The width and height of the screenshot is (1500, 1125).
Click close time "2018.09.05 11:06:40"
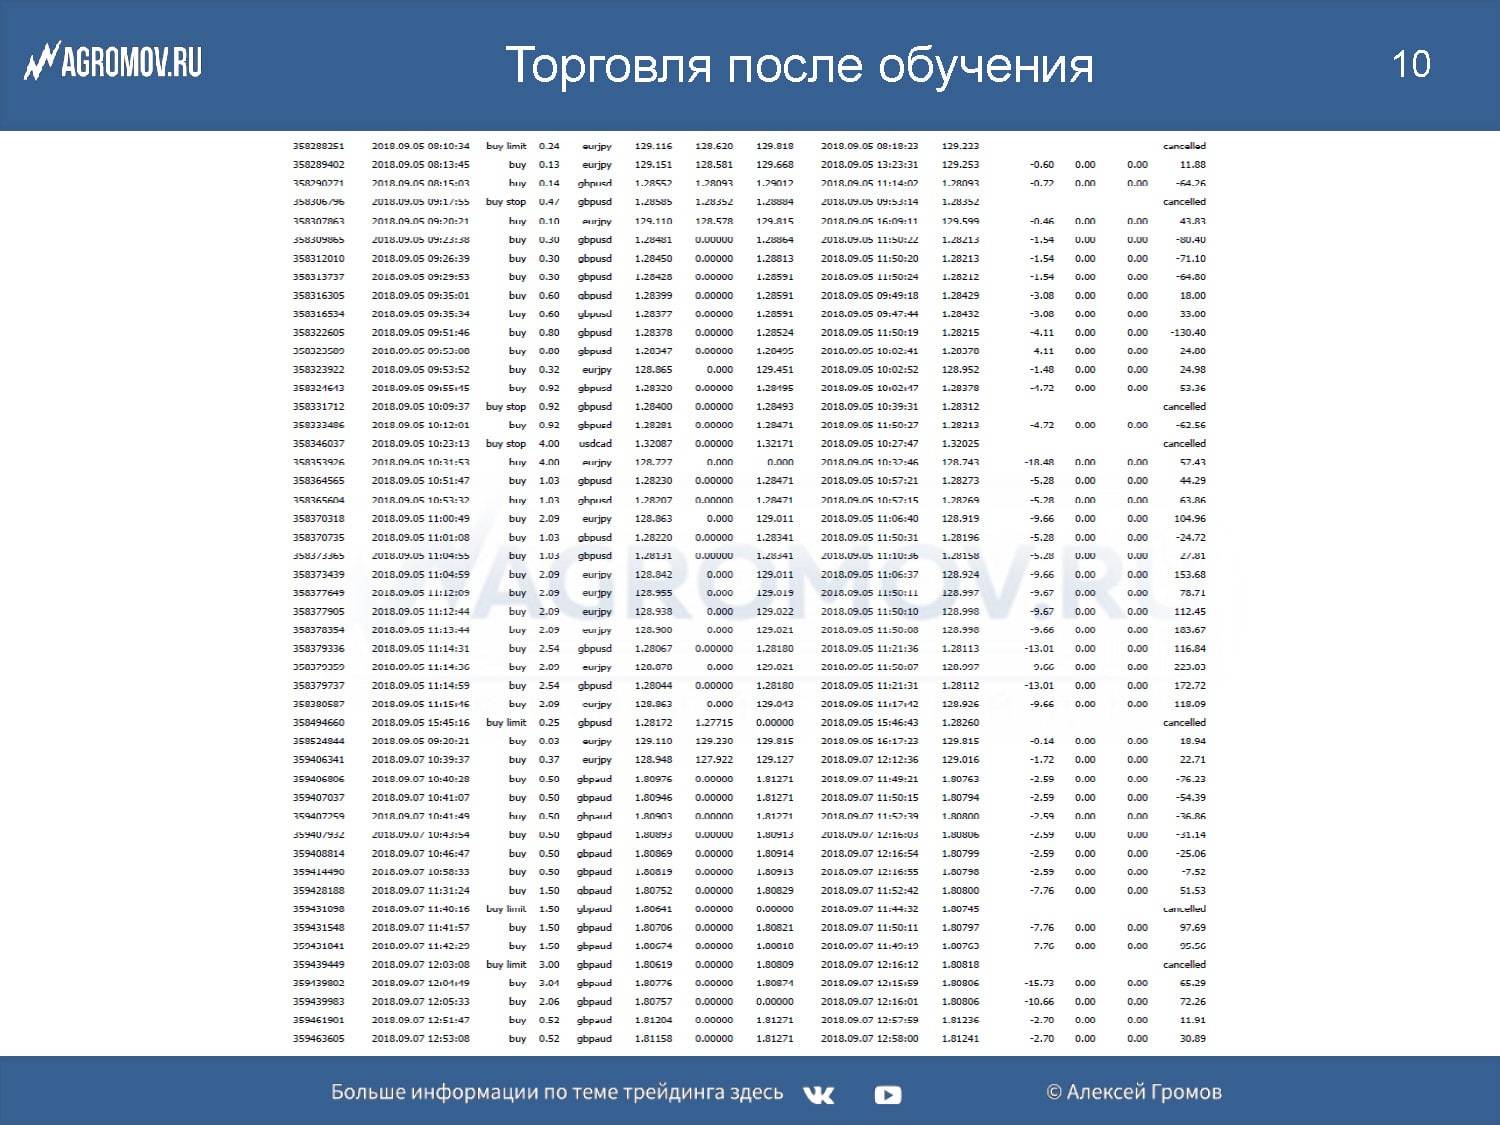click(869, 519)
